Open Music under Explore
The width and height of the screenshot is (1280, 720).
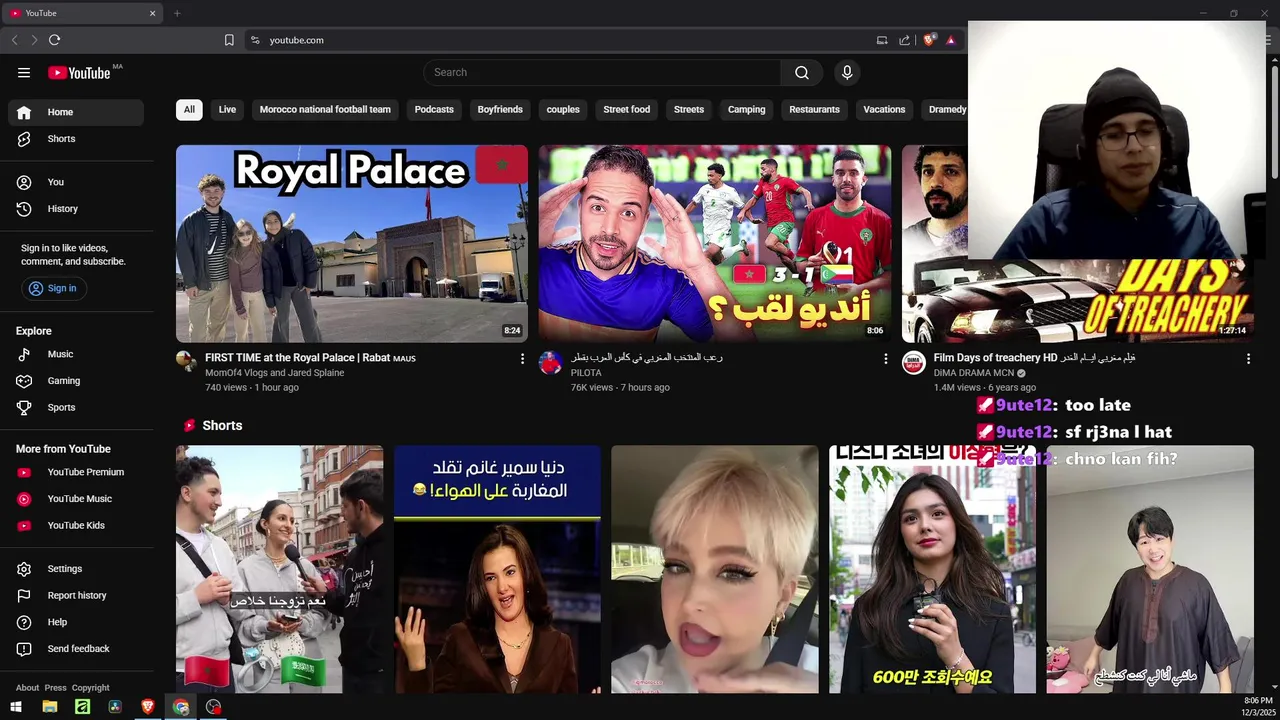(x=76, y=354)
